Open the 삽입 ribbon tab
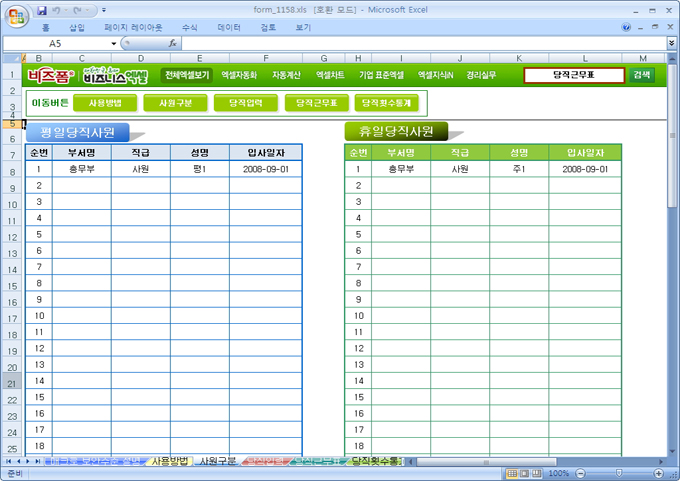Screen dimensions: 680x481 77,28
